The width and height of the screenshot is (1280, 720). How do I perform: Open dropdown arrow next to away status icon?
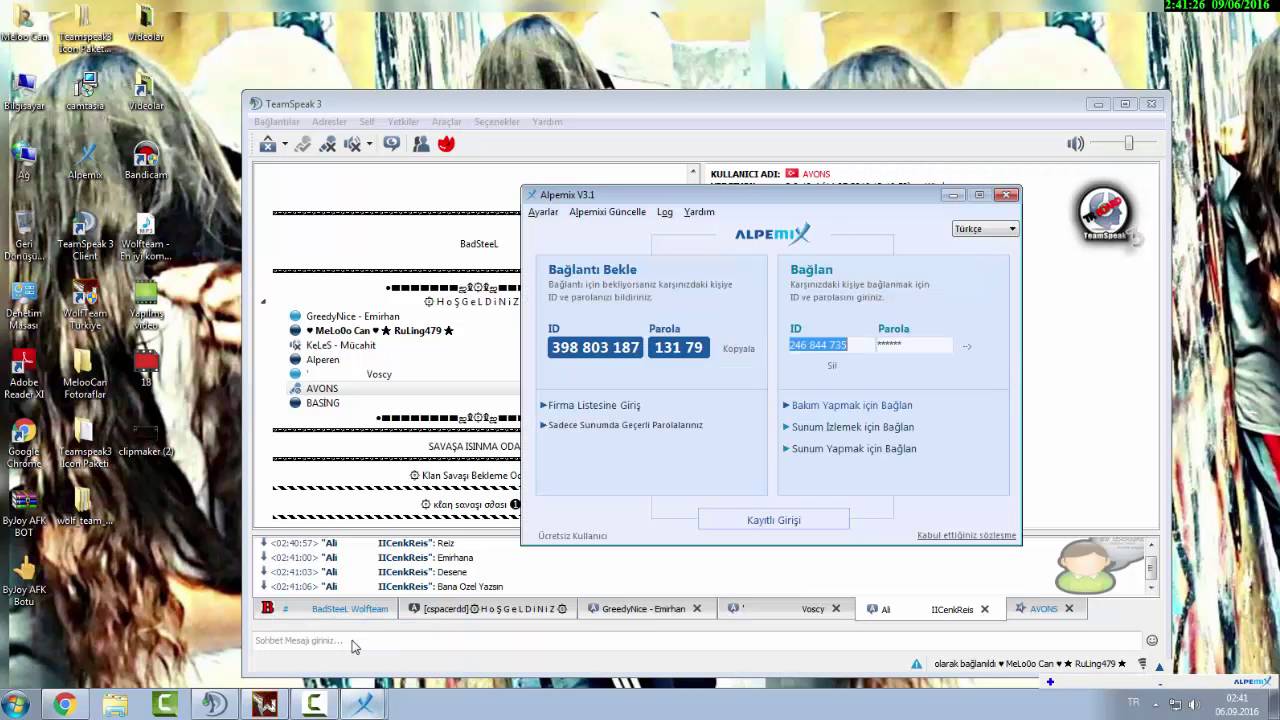(x=284, y=144)
